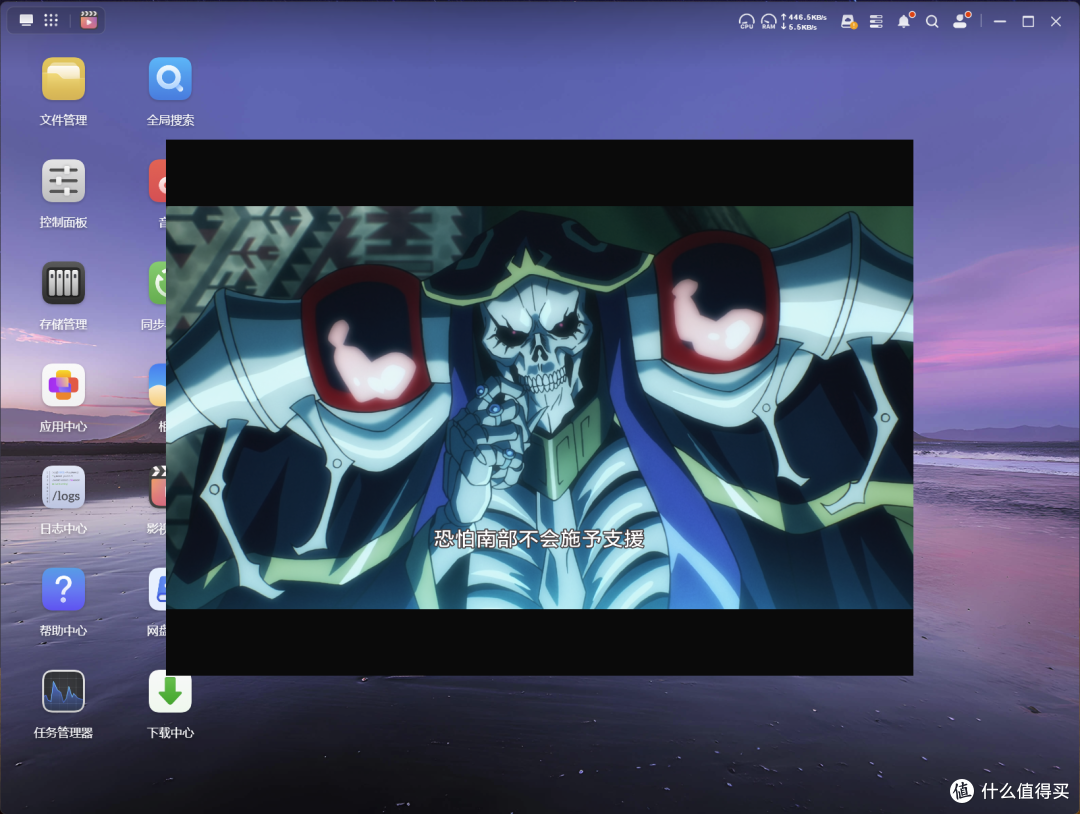Image resolution: width=1080 pixels, height=814 pixels.
Task: Check the RAM usage gauge
Action: coord(768,21)
